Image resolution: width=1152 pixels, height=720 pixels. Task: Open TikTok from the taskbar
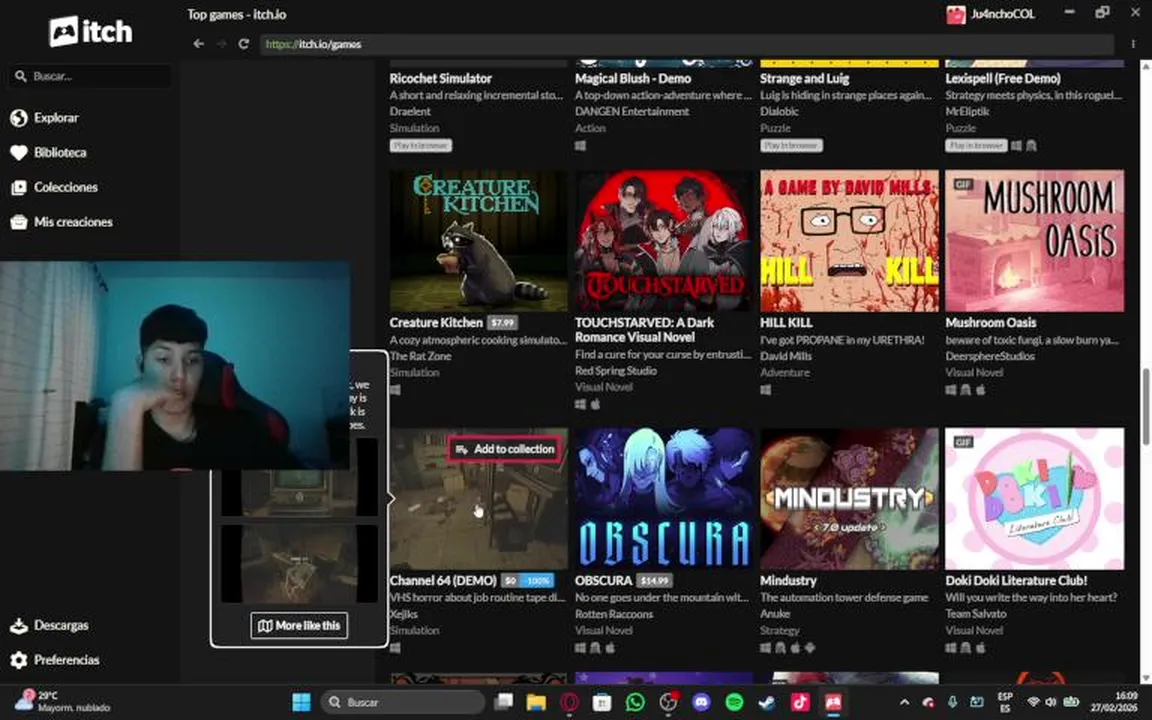click(799, 702)
